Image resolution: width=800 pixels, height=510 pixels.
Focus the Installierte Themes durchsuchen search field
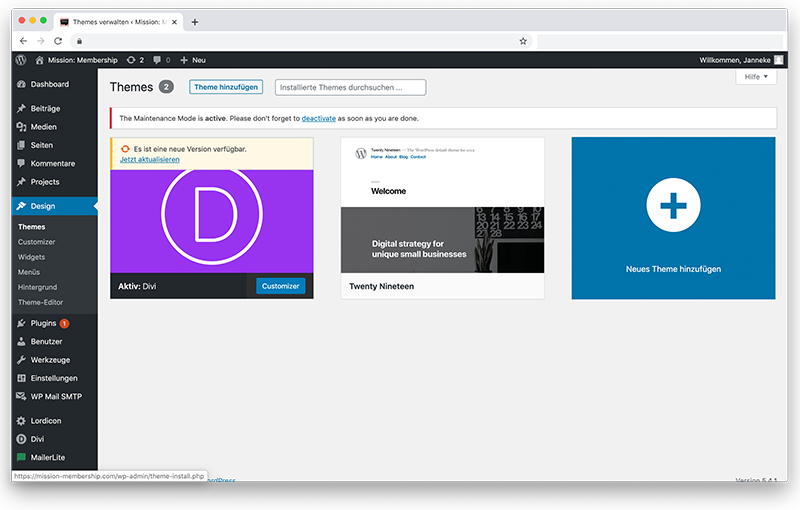coord(351,87)
